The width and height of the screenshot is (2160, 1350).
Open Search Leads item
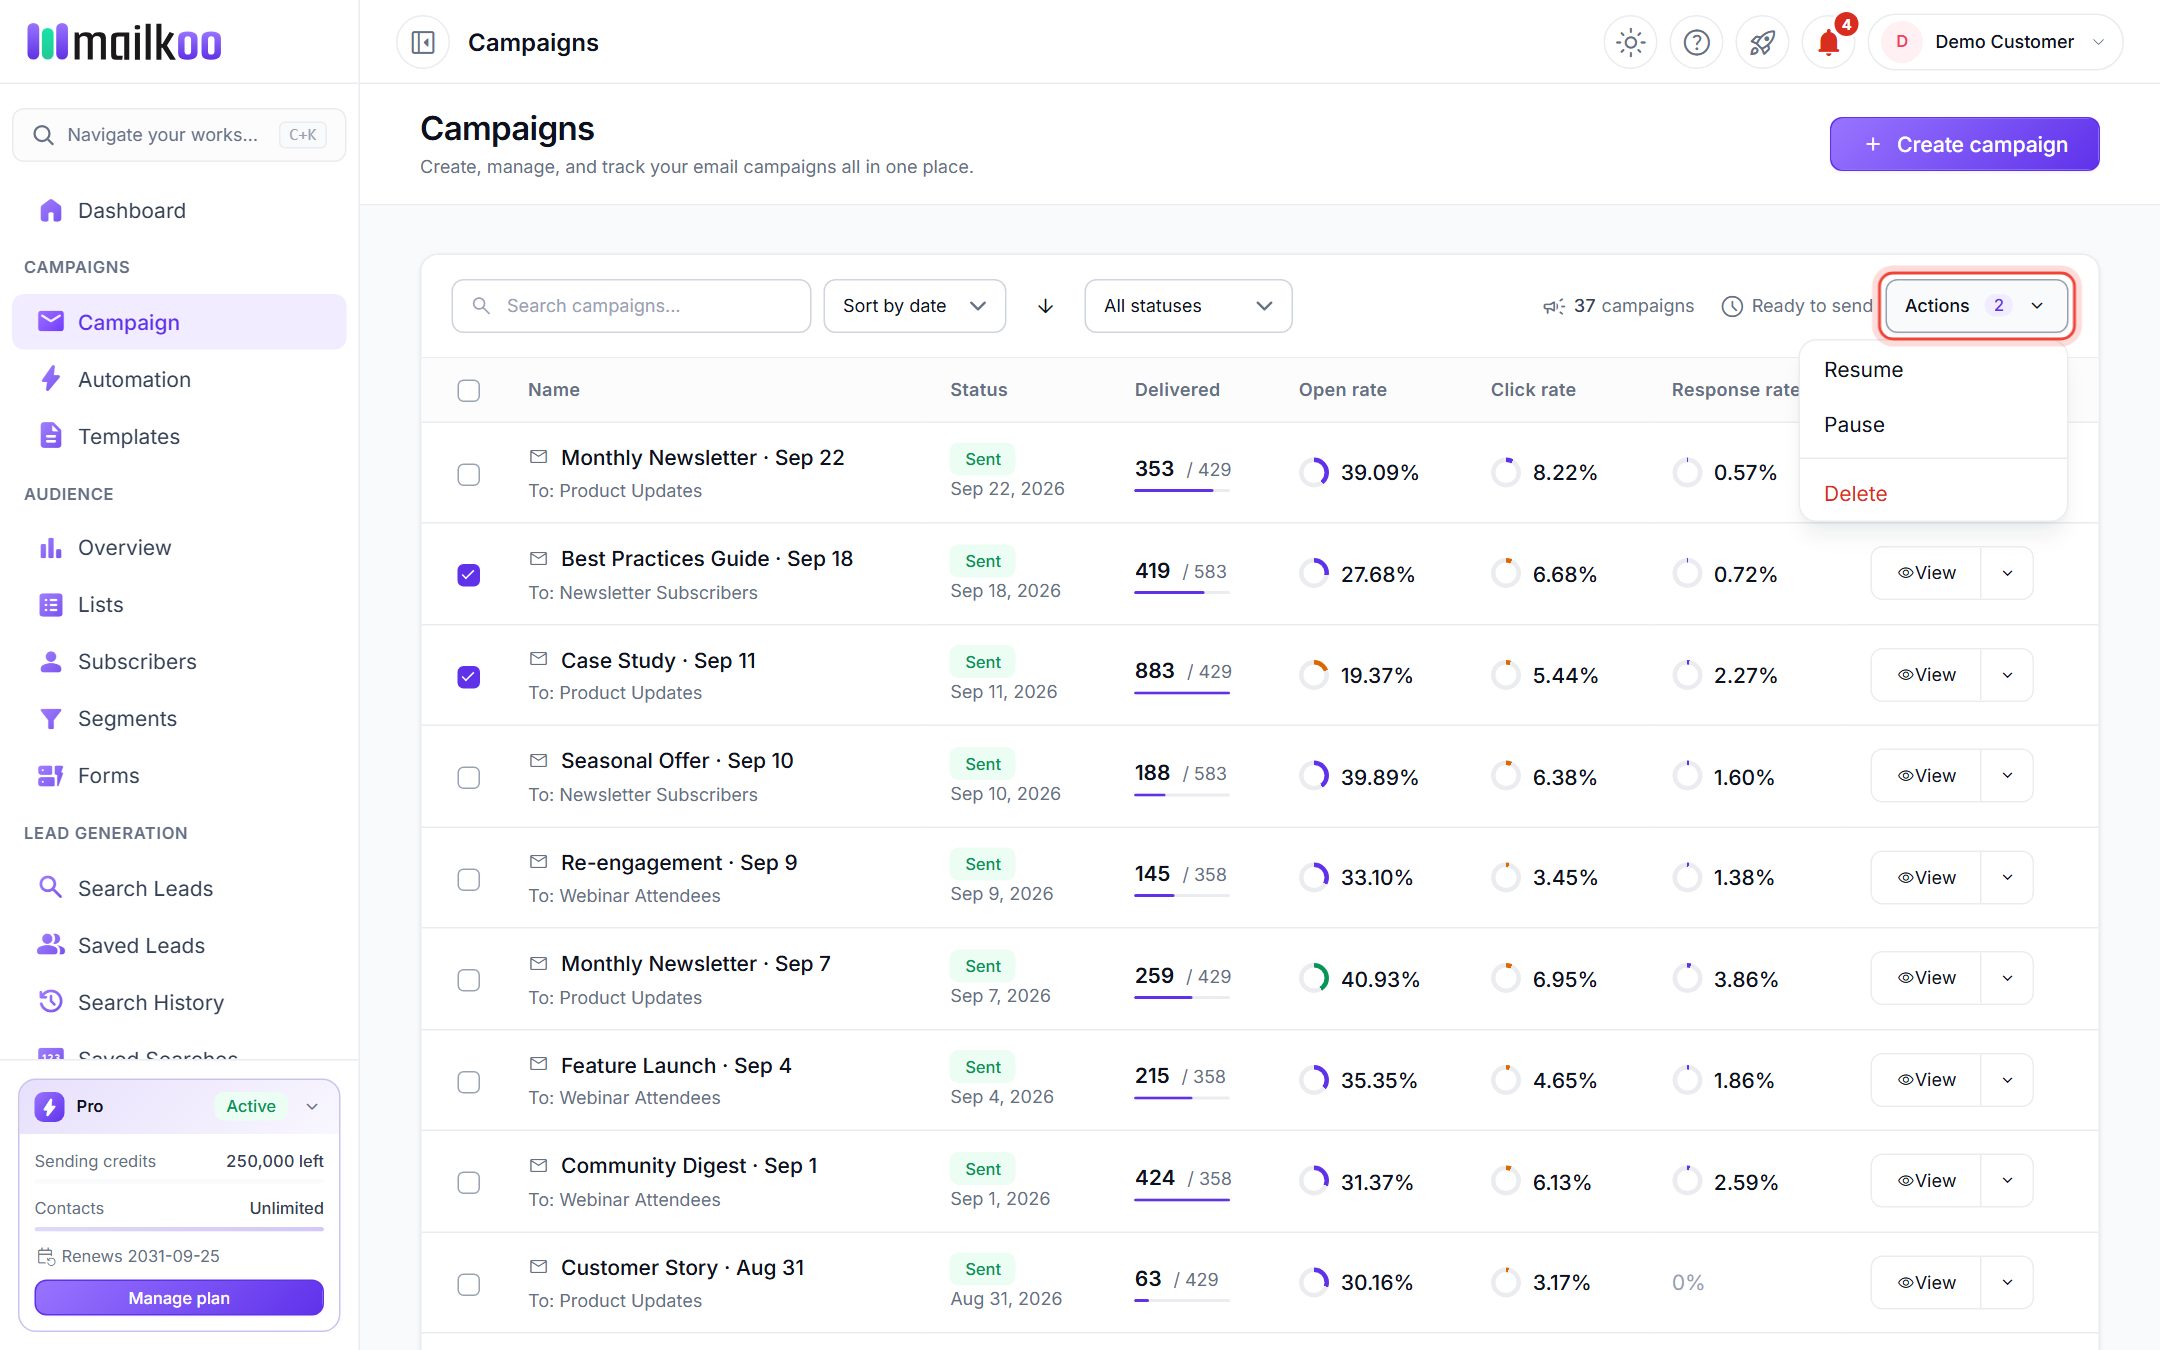(x=179, y=889)
